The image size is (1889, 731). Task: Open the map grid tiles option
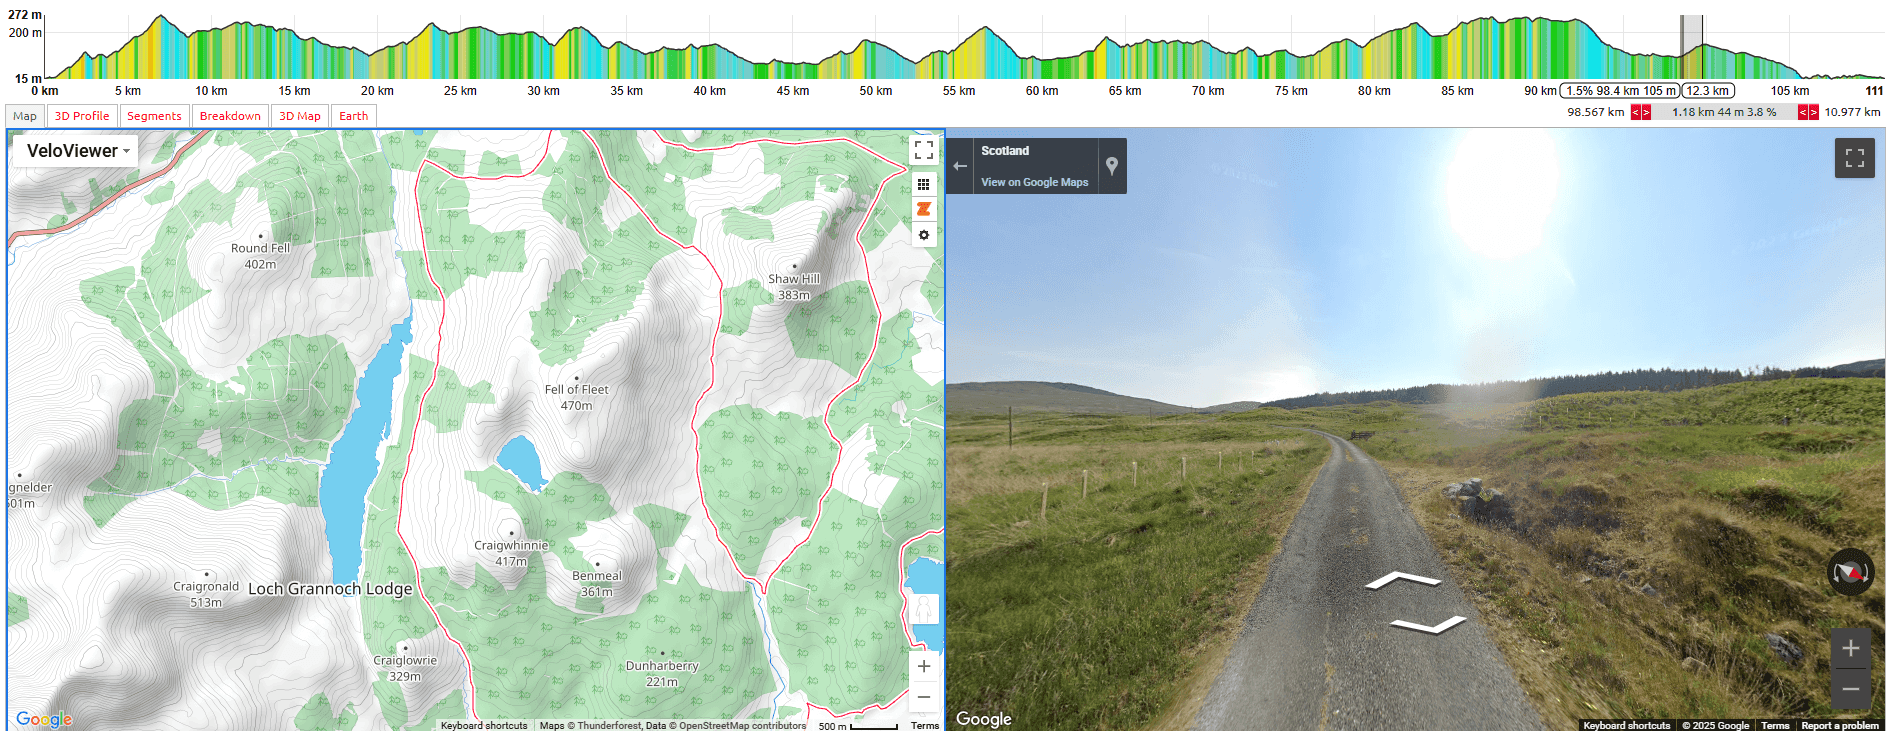[x=924, y=184]
